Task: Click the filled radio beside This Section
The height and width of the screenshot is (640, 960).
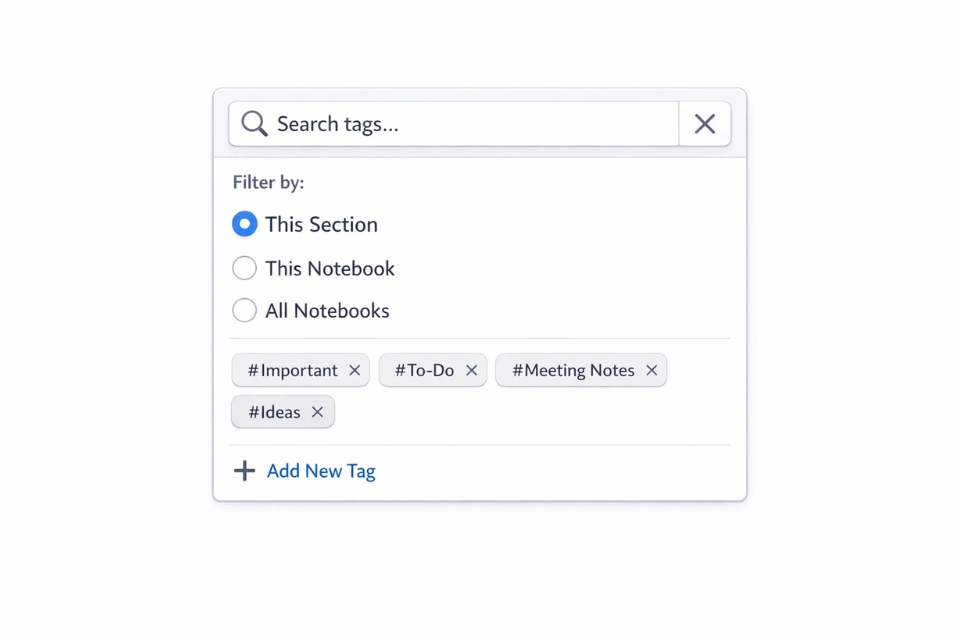Action: [x=244, y=224]
